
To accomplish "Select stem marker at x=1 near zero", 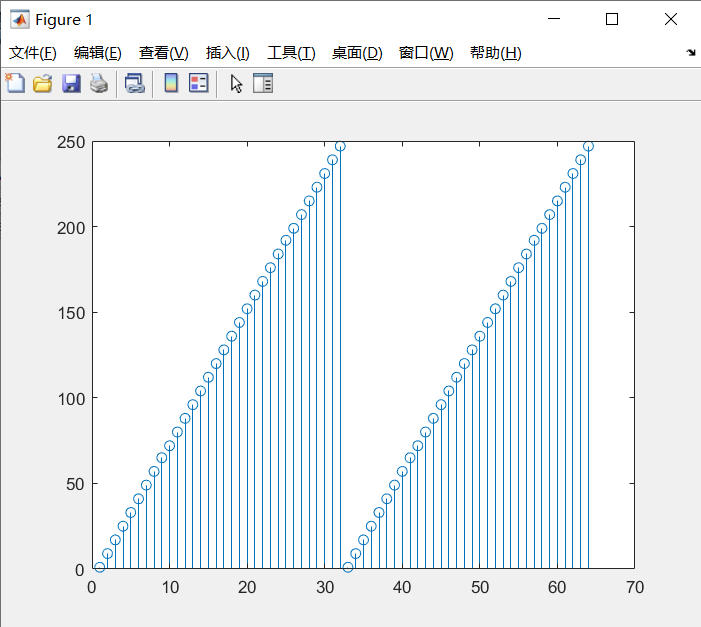I will tap(100, 567).
